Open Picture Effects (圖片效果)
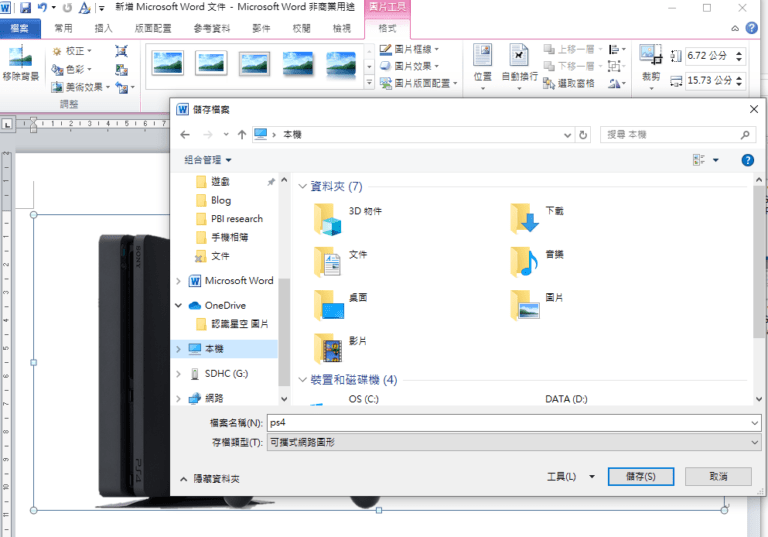 click(409, 66)
